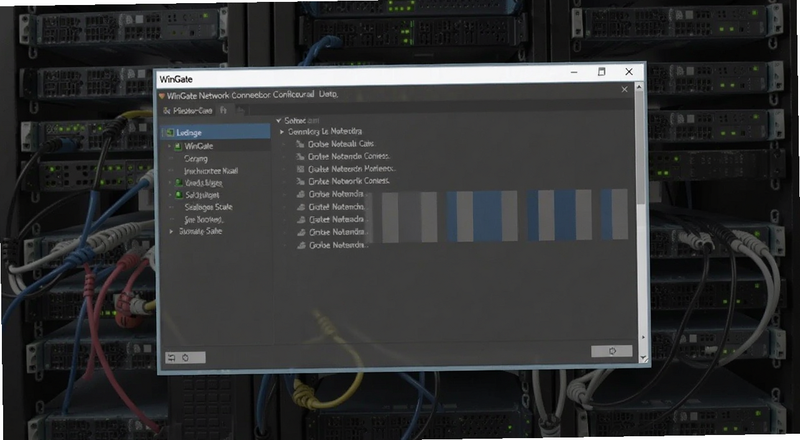Click the second toolbar icon after Plieste-Cue
This screenshot has height=440, width=800.
click(223, 110)
